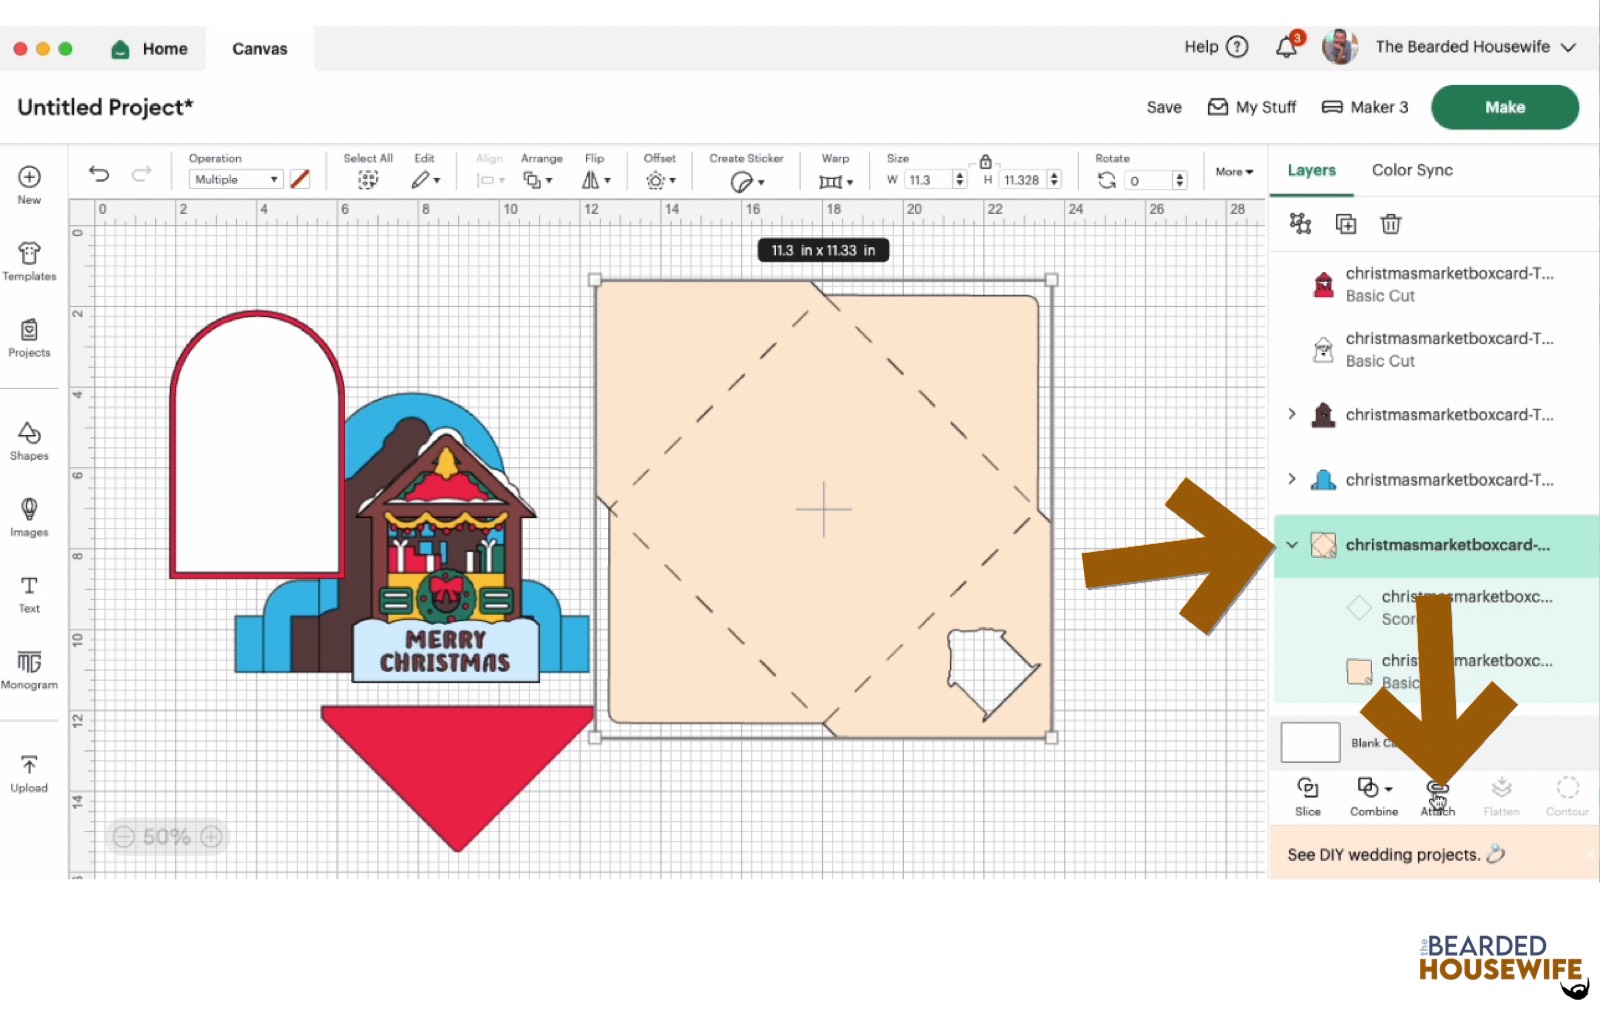The width and height of the screenshot is (1600, 1017).
Task: Click the width stepper arrows
Action: (x=960, y=180)
